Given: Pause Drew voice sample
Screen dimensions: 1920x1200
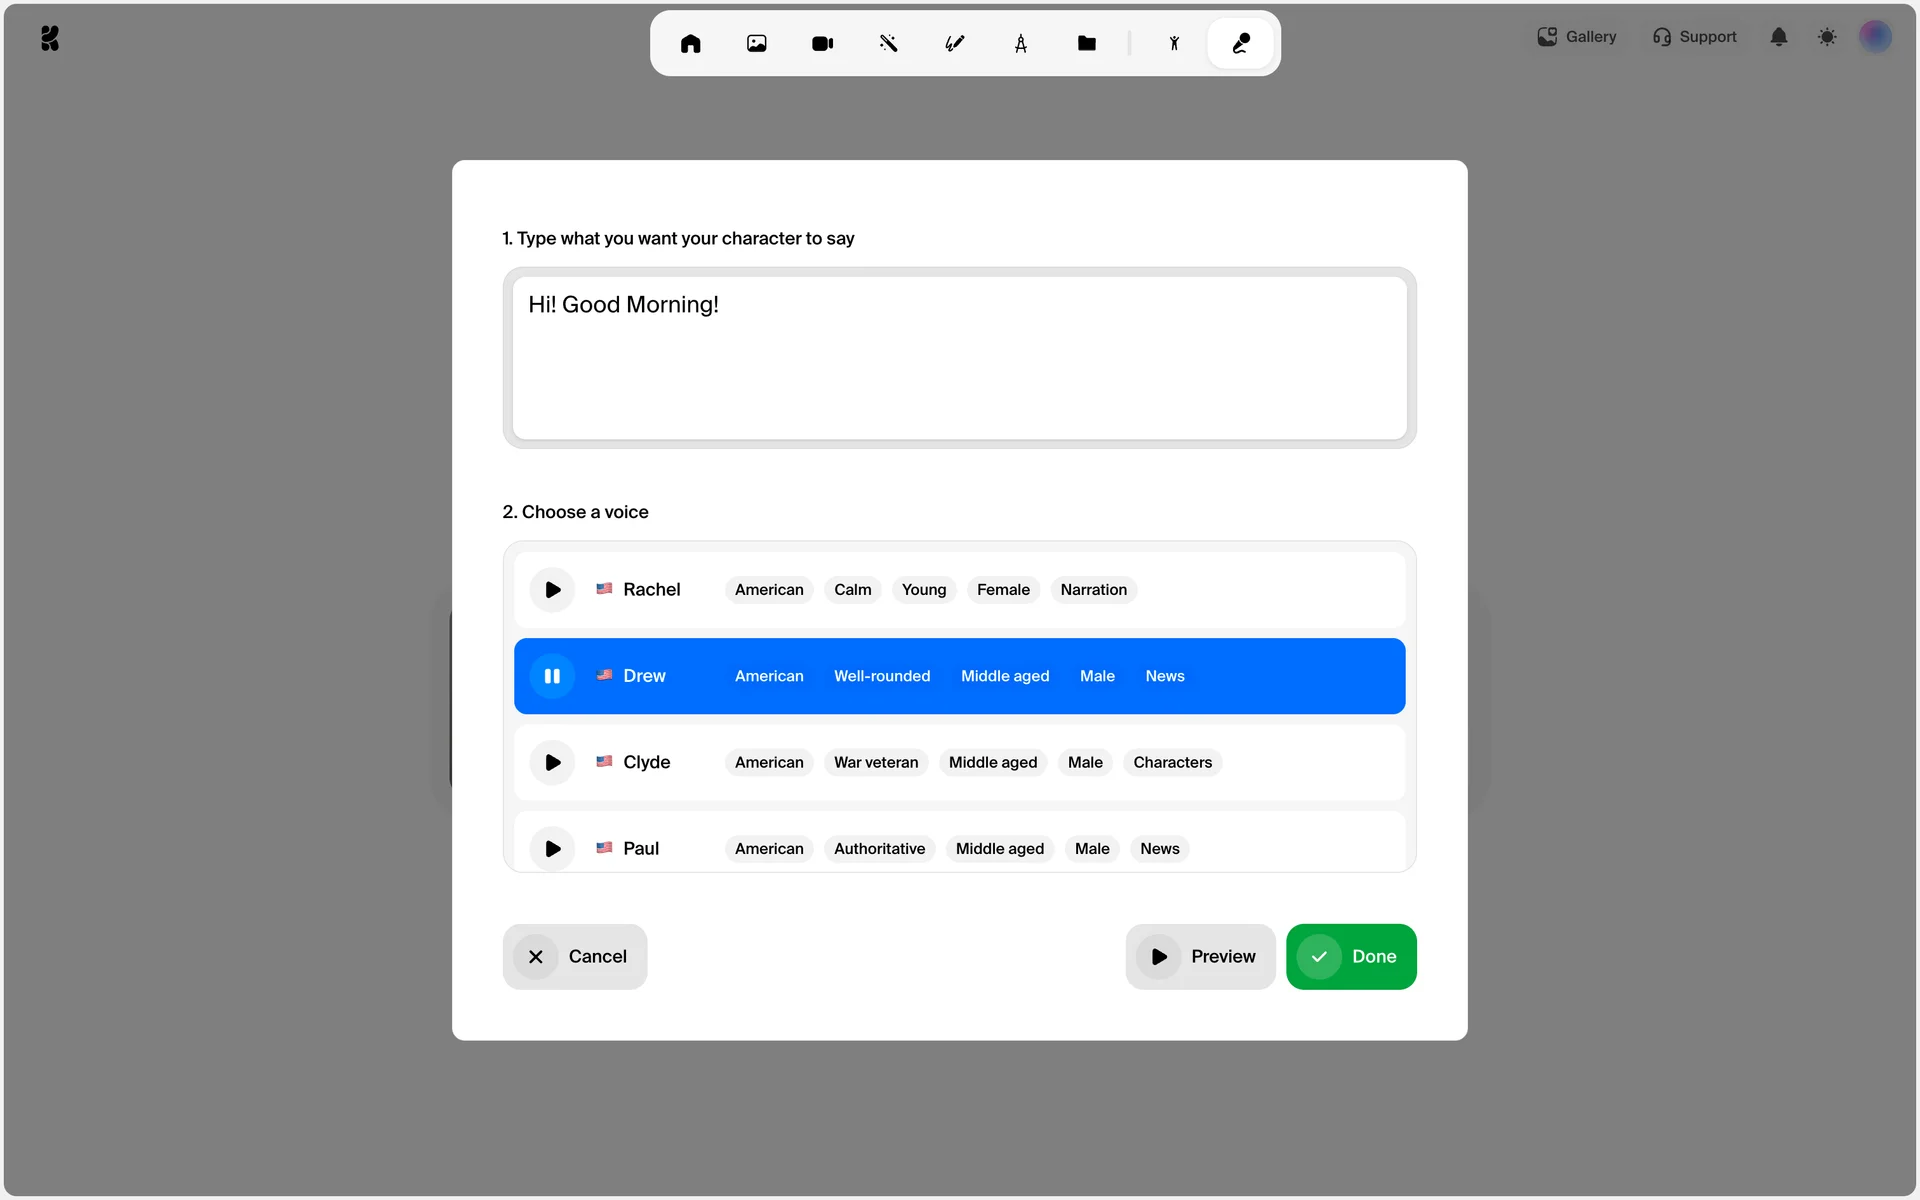Looking at the screenshot, I should [552, 676].
